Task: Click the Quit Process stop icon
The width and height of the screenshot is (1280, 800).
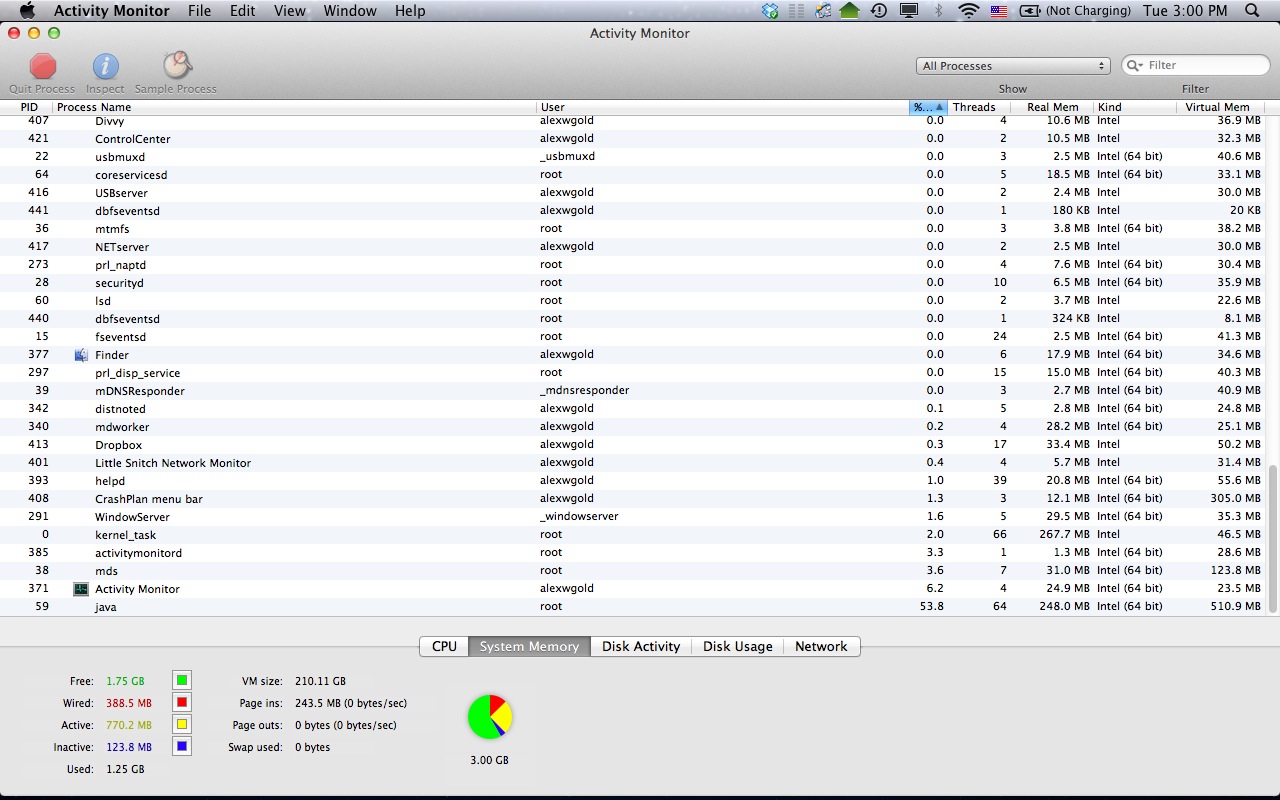Action: click(x=43, y=66)
